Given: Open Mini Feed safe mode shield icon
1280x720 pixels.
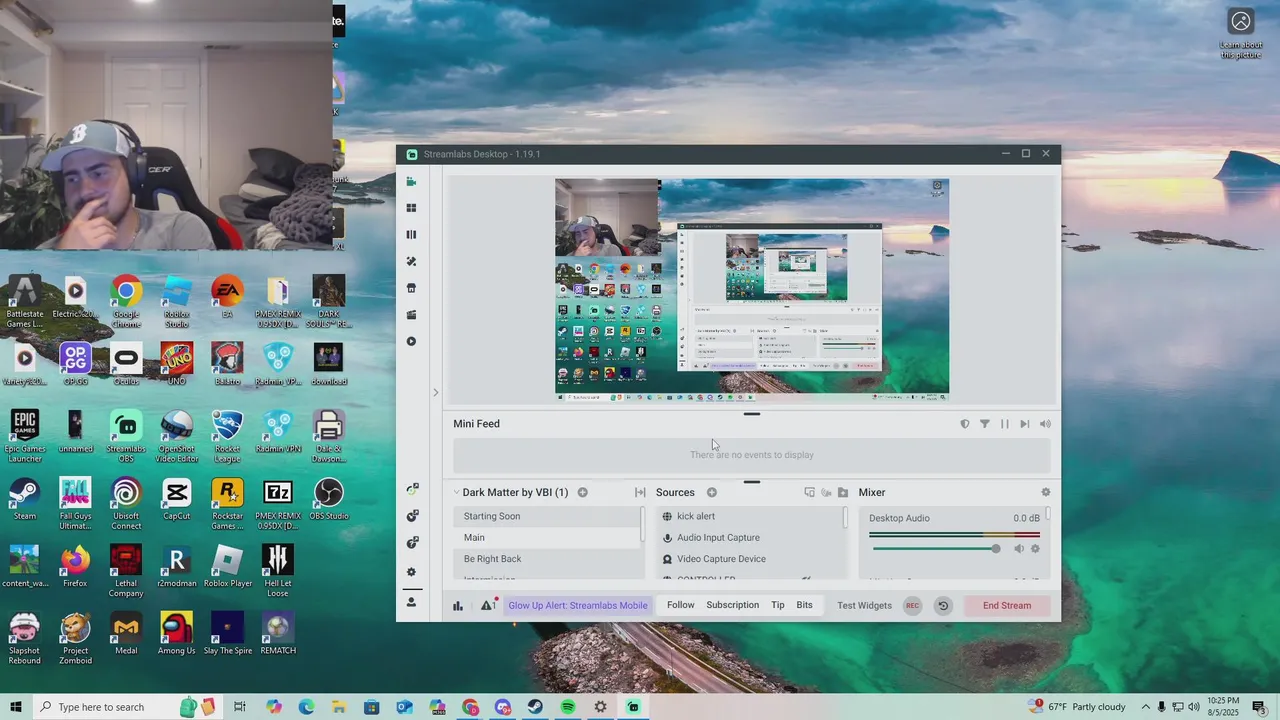Looking at the screenshot, I should [965, 424].
